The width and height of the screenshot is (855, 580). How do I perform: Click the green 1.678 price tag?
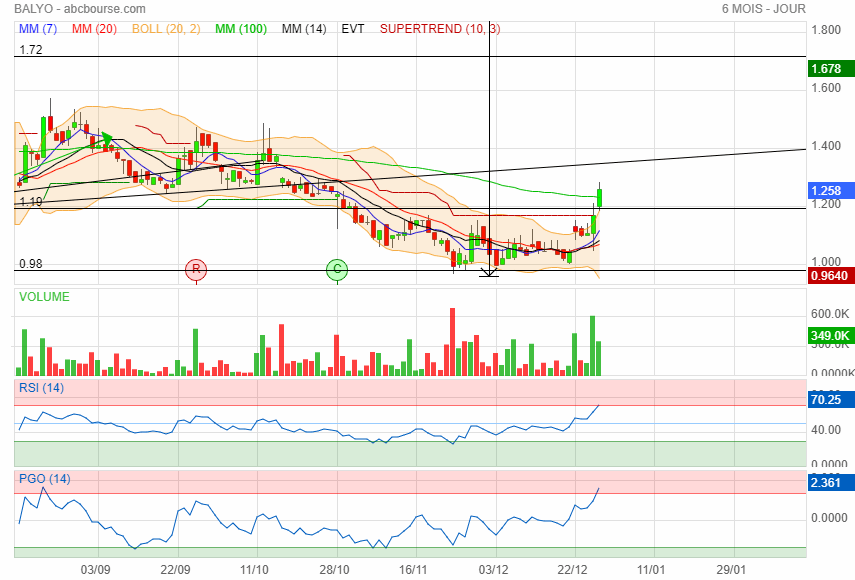pyautogui.click(x=831, y=69)
